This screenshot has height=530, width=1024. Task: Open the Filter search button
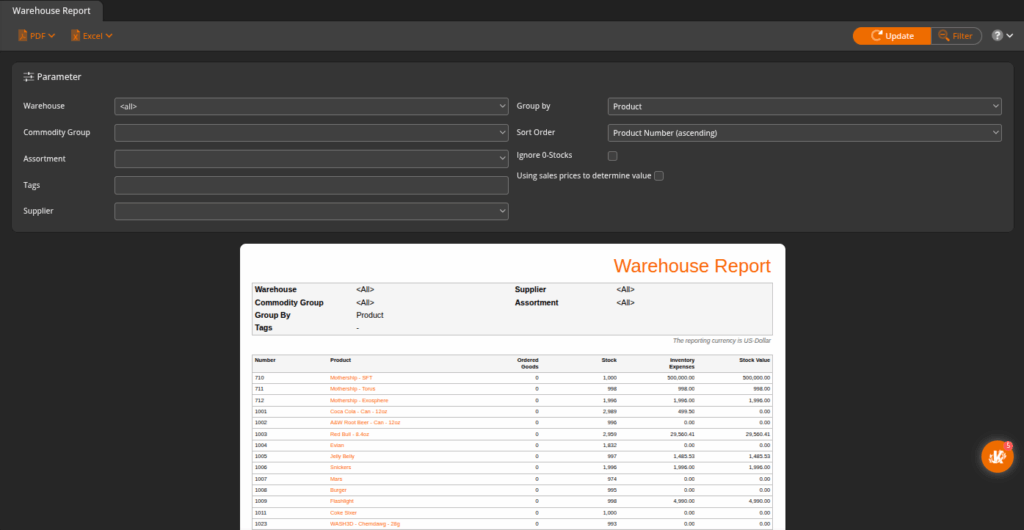pyautogui.click(x=954, y=36)
